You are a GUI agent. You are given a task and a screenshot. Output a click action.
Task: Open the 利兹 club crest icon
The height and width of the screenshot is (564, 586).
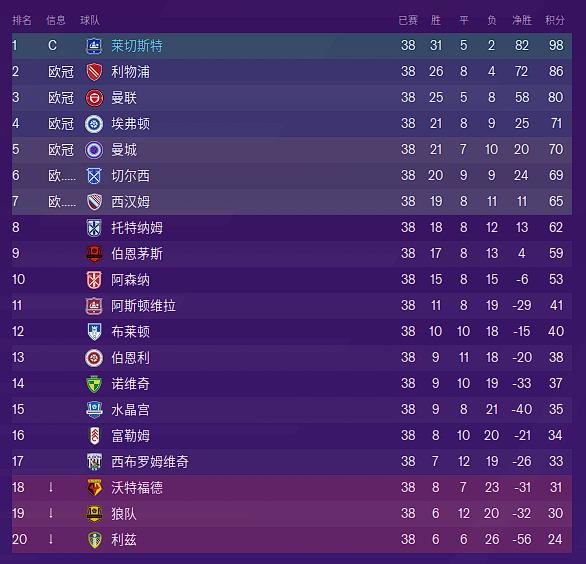(94, 540)
